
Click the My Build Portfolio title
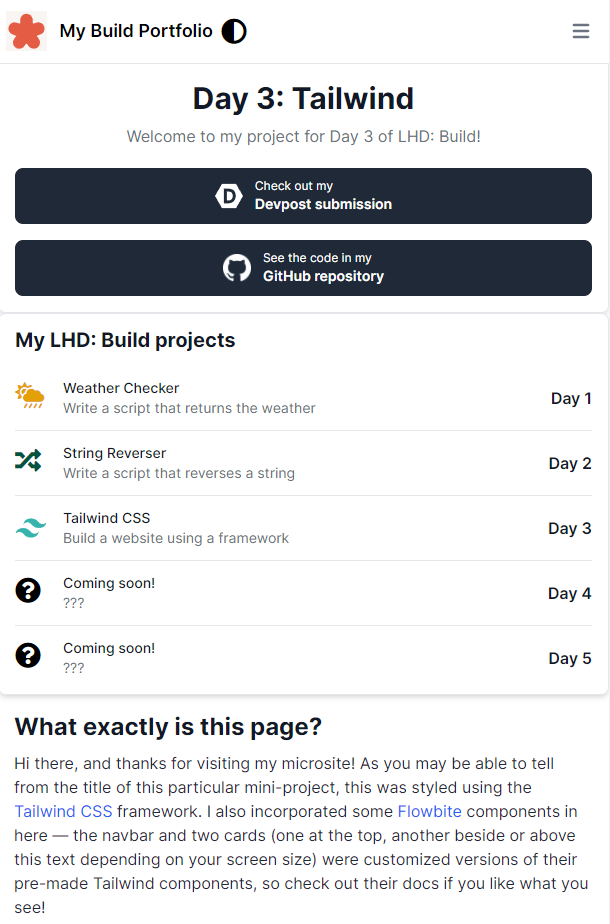[136, 31]
